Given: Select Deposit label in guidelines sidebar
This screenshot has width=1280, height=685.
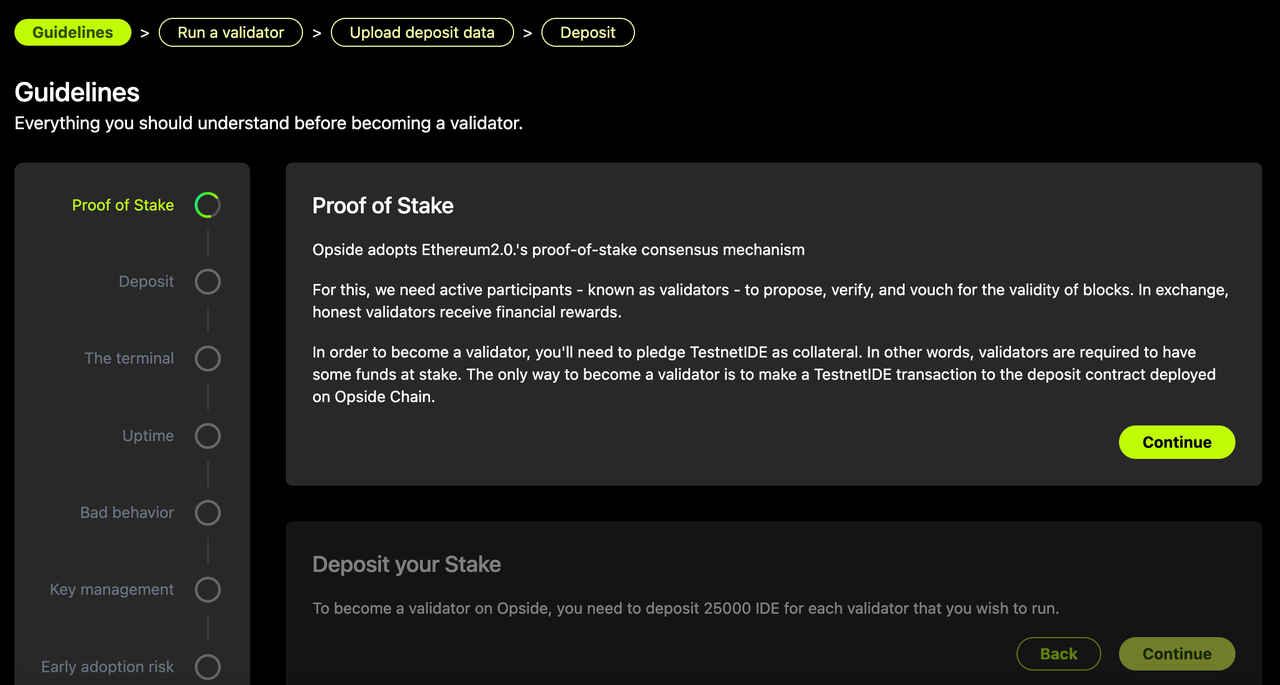Looking at the screenshot, I should tap(146, 282).
